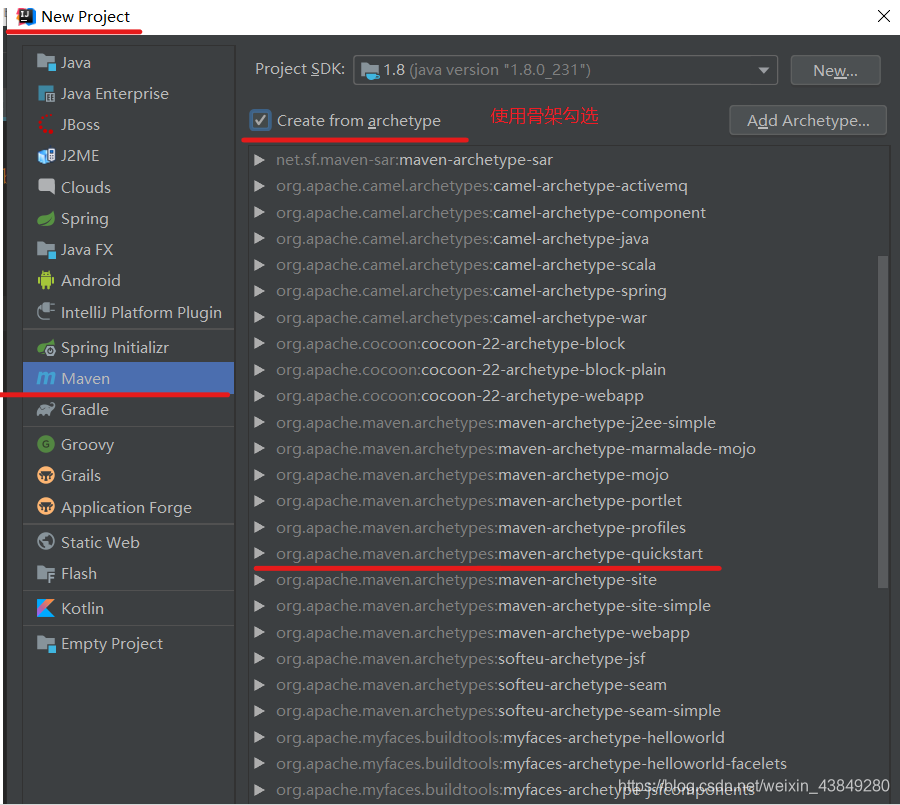Click the Kotlin icon

click(46, 608)
